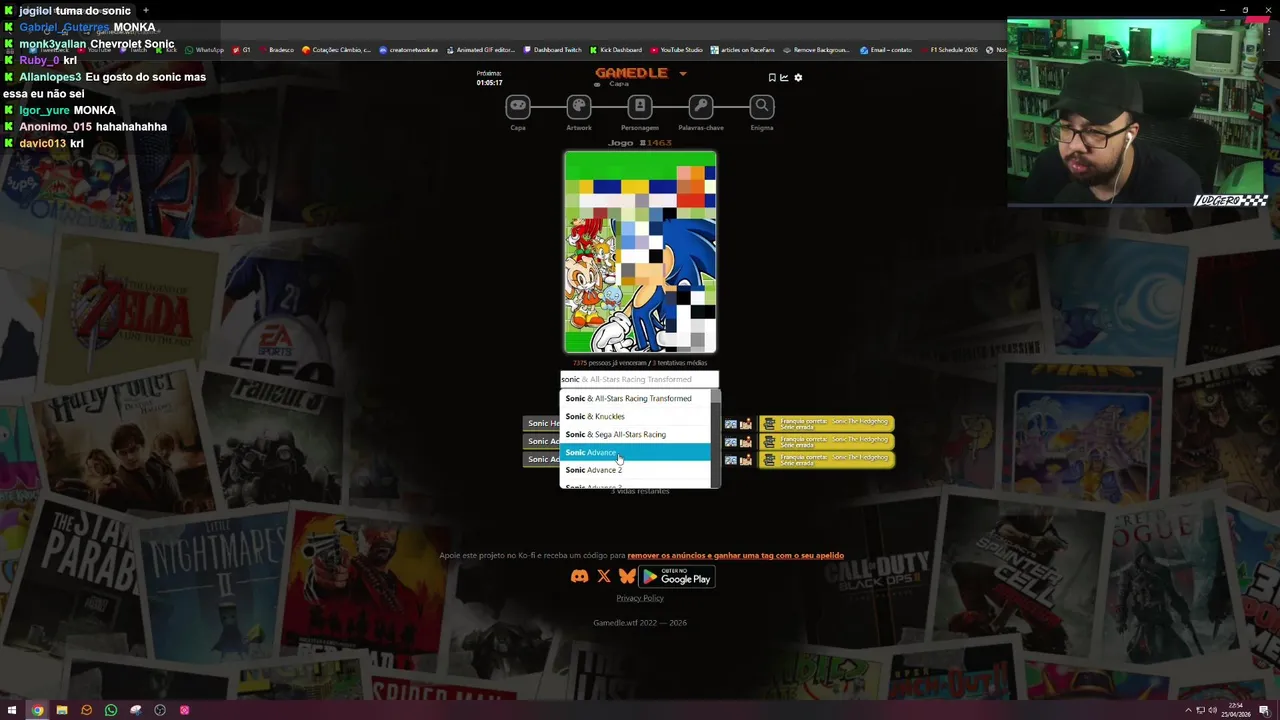Open the YouTube Studio bookmark
The width and height of the screenshot is (1280, 720).
677,49
